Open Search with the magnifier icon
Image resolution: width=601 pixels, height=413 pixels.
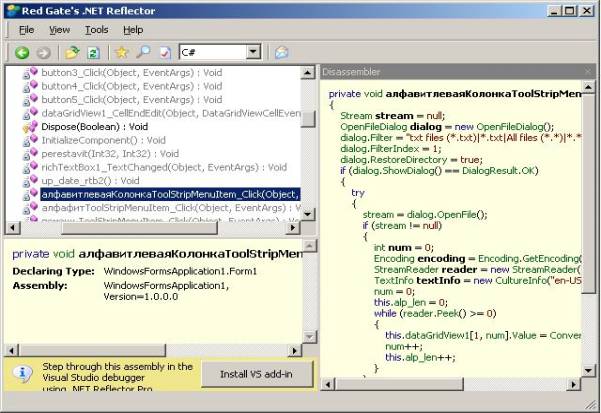pyautogui.click(x=144, y=52)
